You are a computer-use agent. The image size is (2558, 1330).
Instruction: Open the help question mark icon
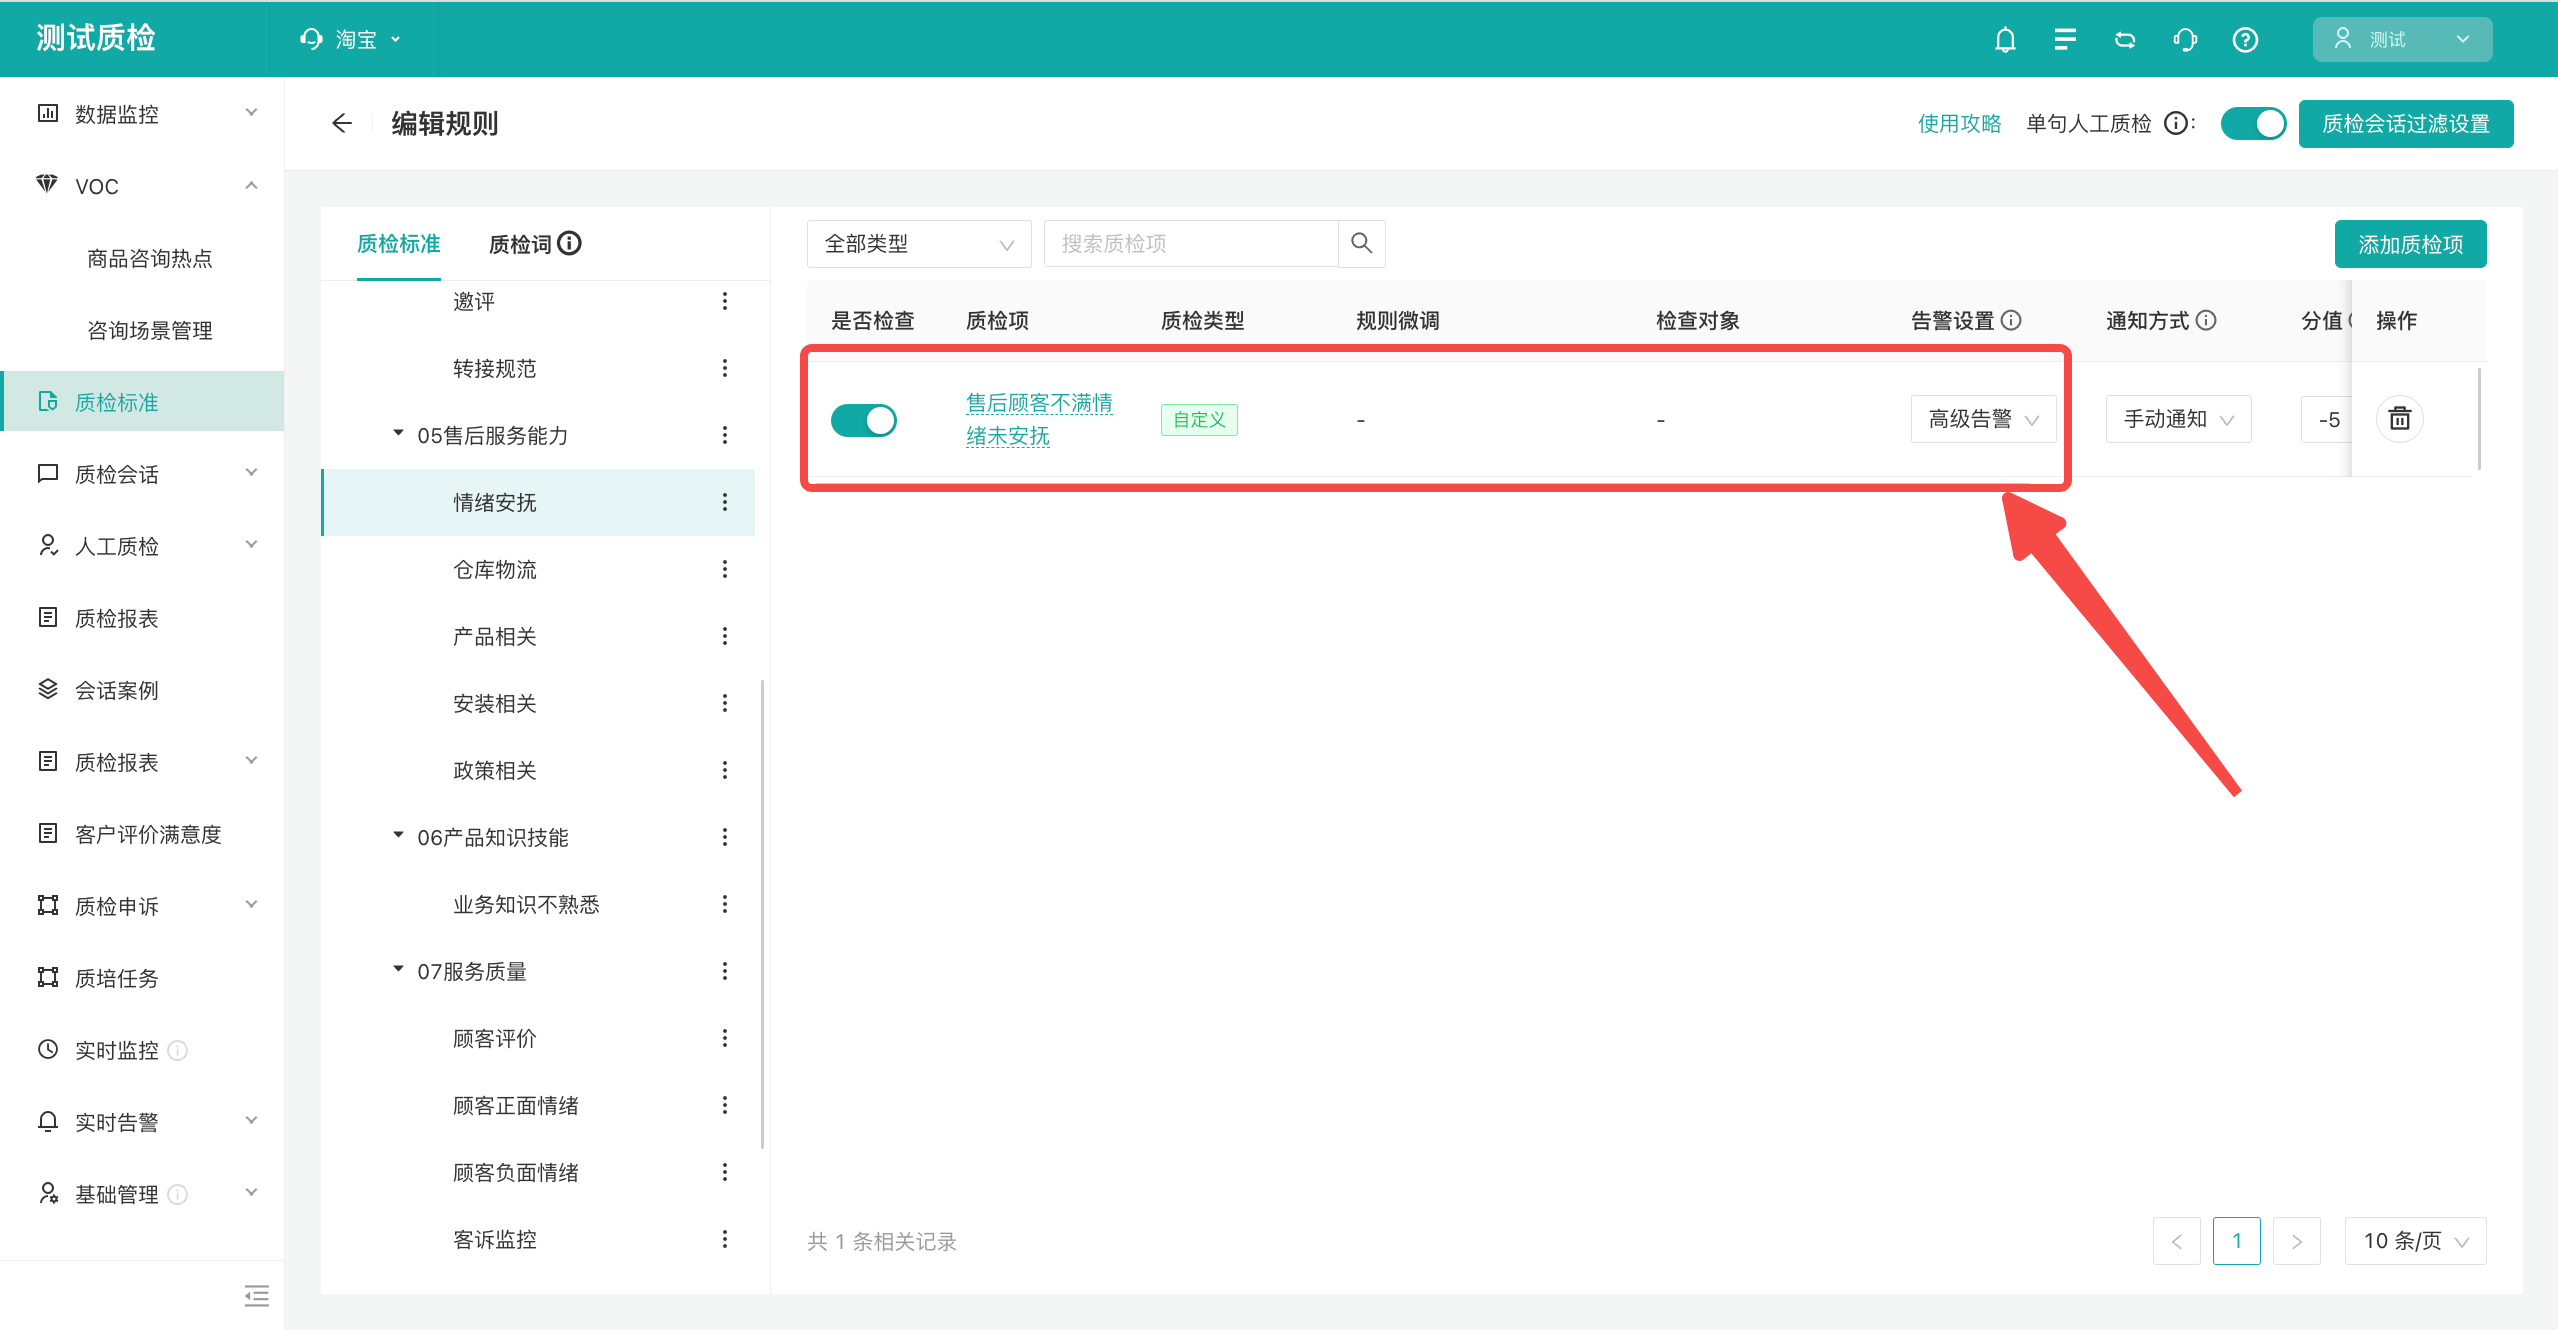tap(2245, 40)
